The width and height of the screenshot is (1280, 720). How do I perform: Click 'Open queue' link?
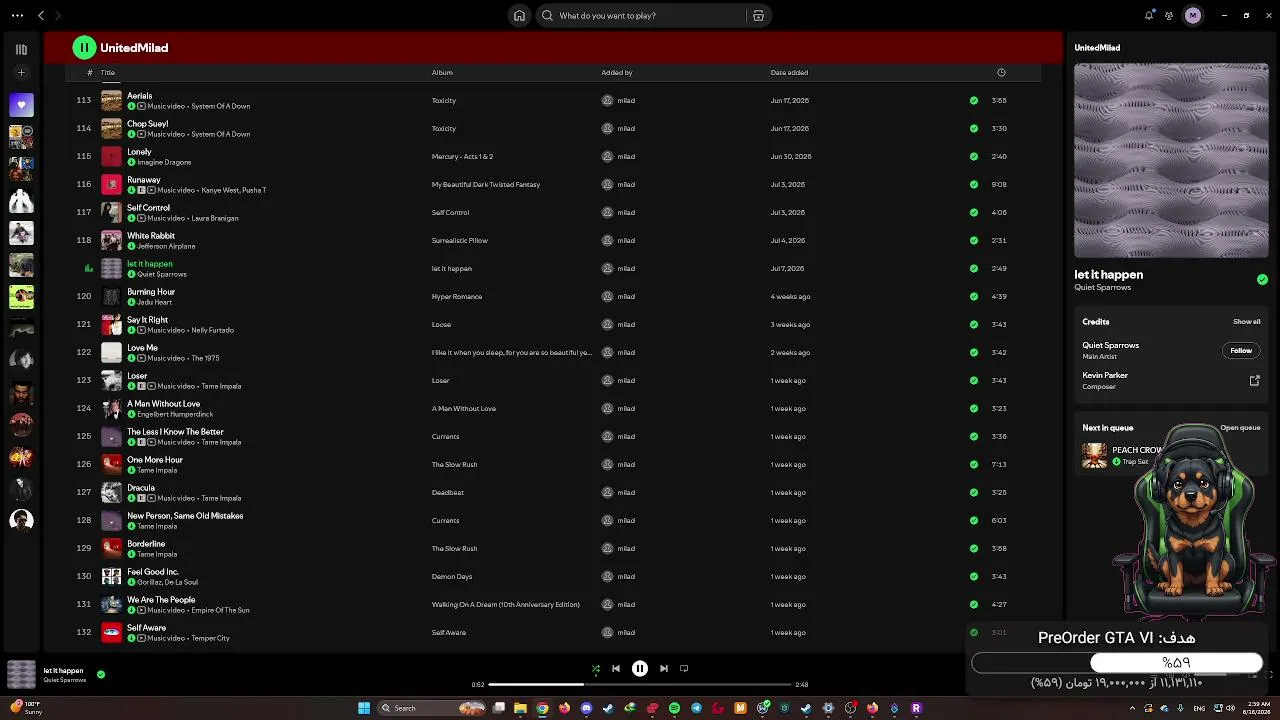tap(1240, 428)
